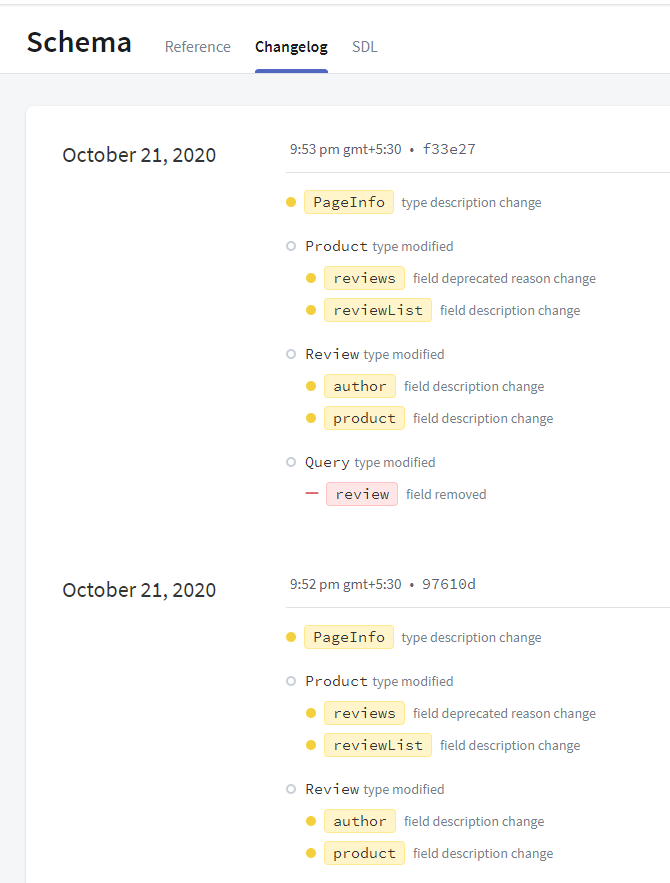Click the red minus icon for removed review field
The image size is (670, 883).
(x=311, y=493)
